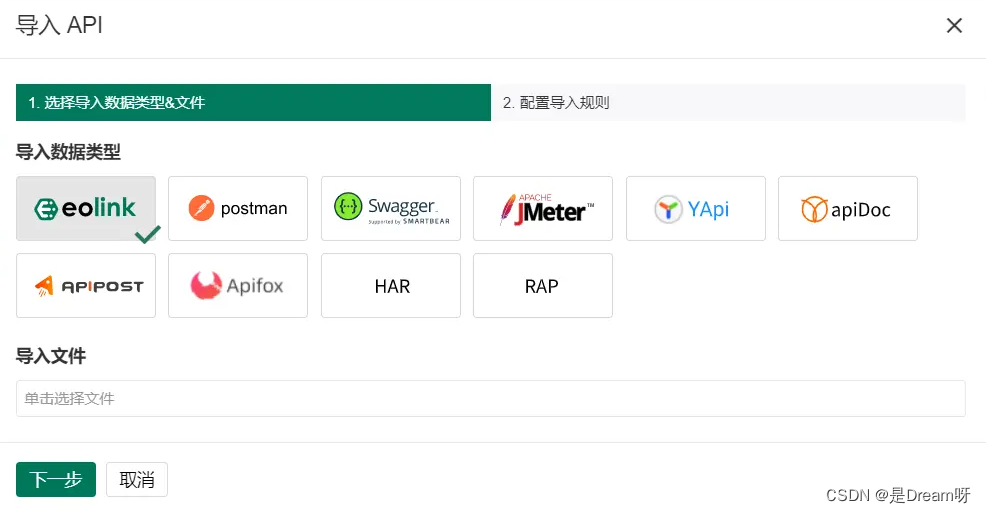The width and height of the screenshot is (986, 513).
Task: Choose apiDoc import type
Action: click(848, 208)
